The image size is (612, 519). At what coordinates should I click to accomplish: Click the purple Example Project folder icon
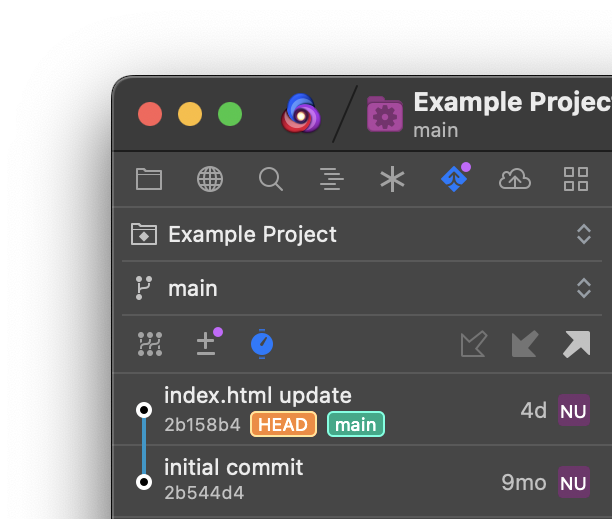click(x=384, y=114)
